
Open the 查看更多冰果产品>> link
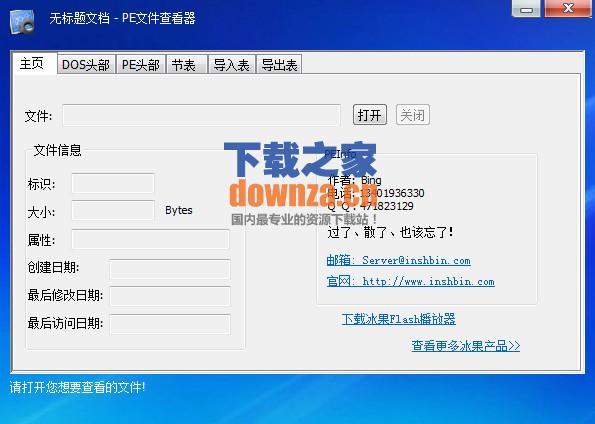(466, 345)
